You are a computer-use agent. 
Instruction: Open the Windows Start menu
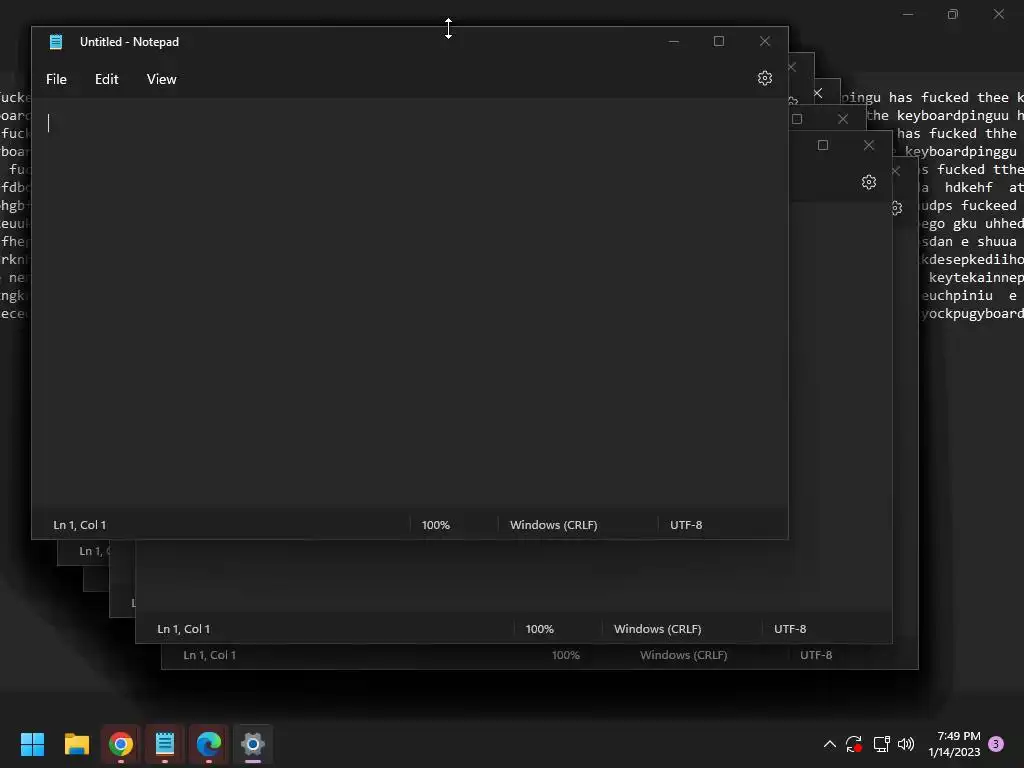[32, 744]
